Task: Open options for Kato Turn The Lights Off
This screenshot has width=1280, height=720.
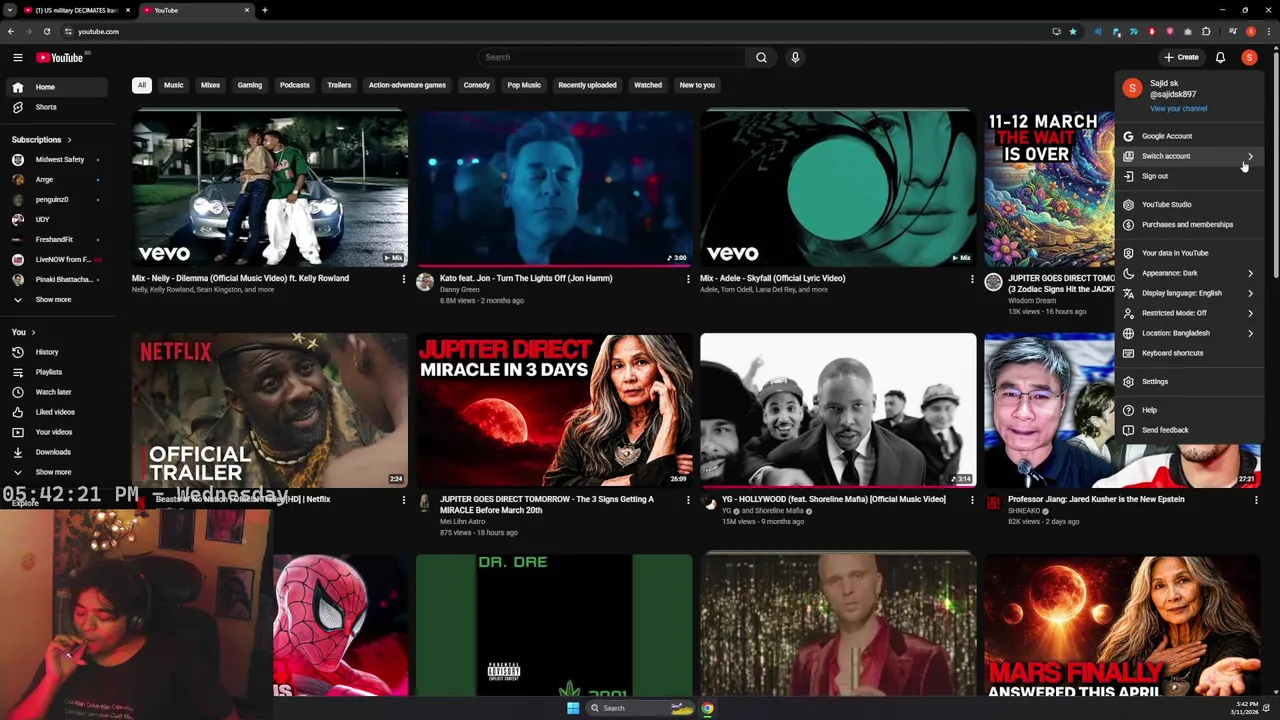Action: click(688, 279)
